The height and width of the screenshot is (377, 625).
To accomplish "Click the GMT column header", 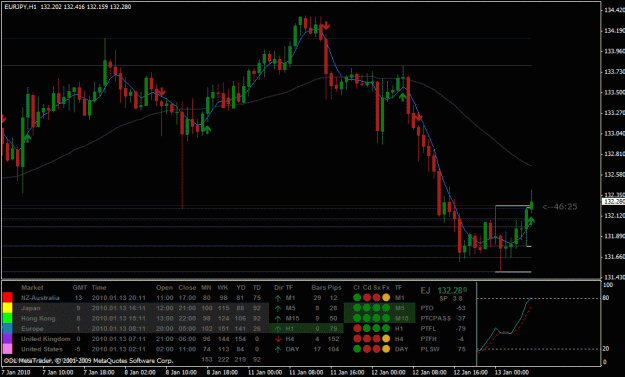I will pyautogui.click(x=80, y=287).
